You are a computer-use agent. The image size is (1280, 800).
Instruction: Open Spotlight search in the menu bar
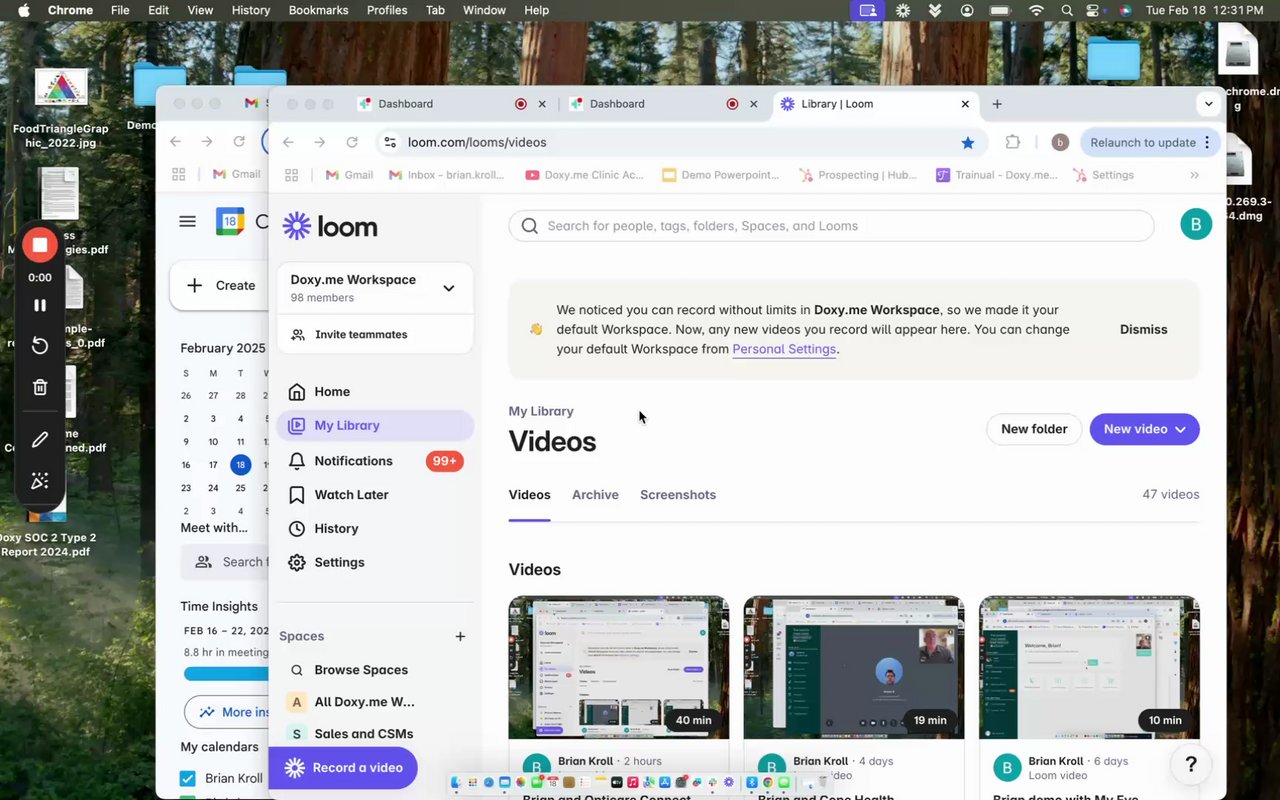(x=1067, y=10)
